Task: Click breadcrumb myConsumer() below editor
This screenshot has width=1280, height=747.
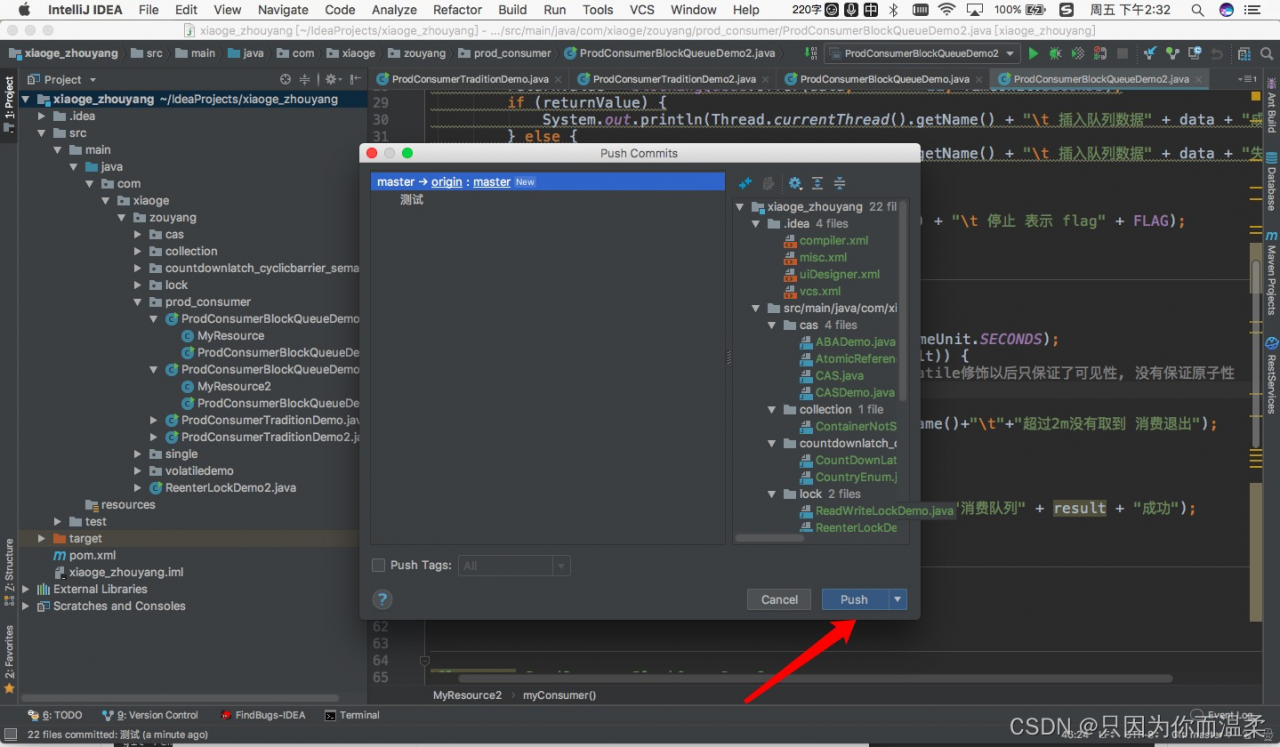Action: (x=559, y=695)
